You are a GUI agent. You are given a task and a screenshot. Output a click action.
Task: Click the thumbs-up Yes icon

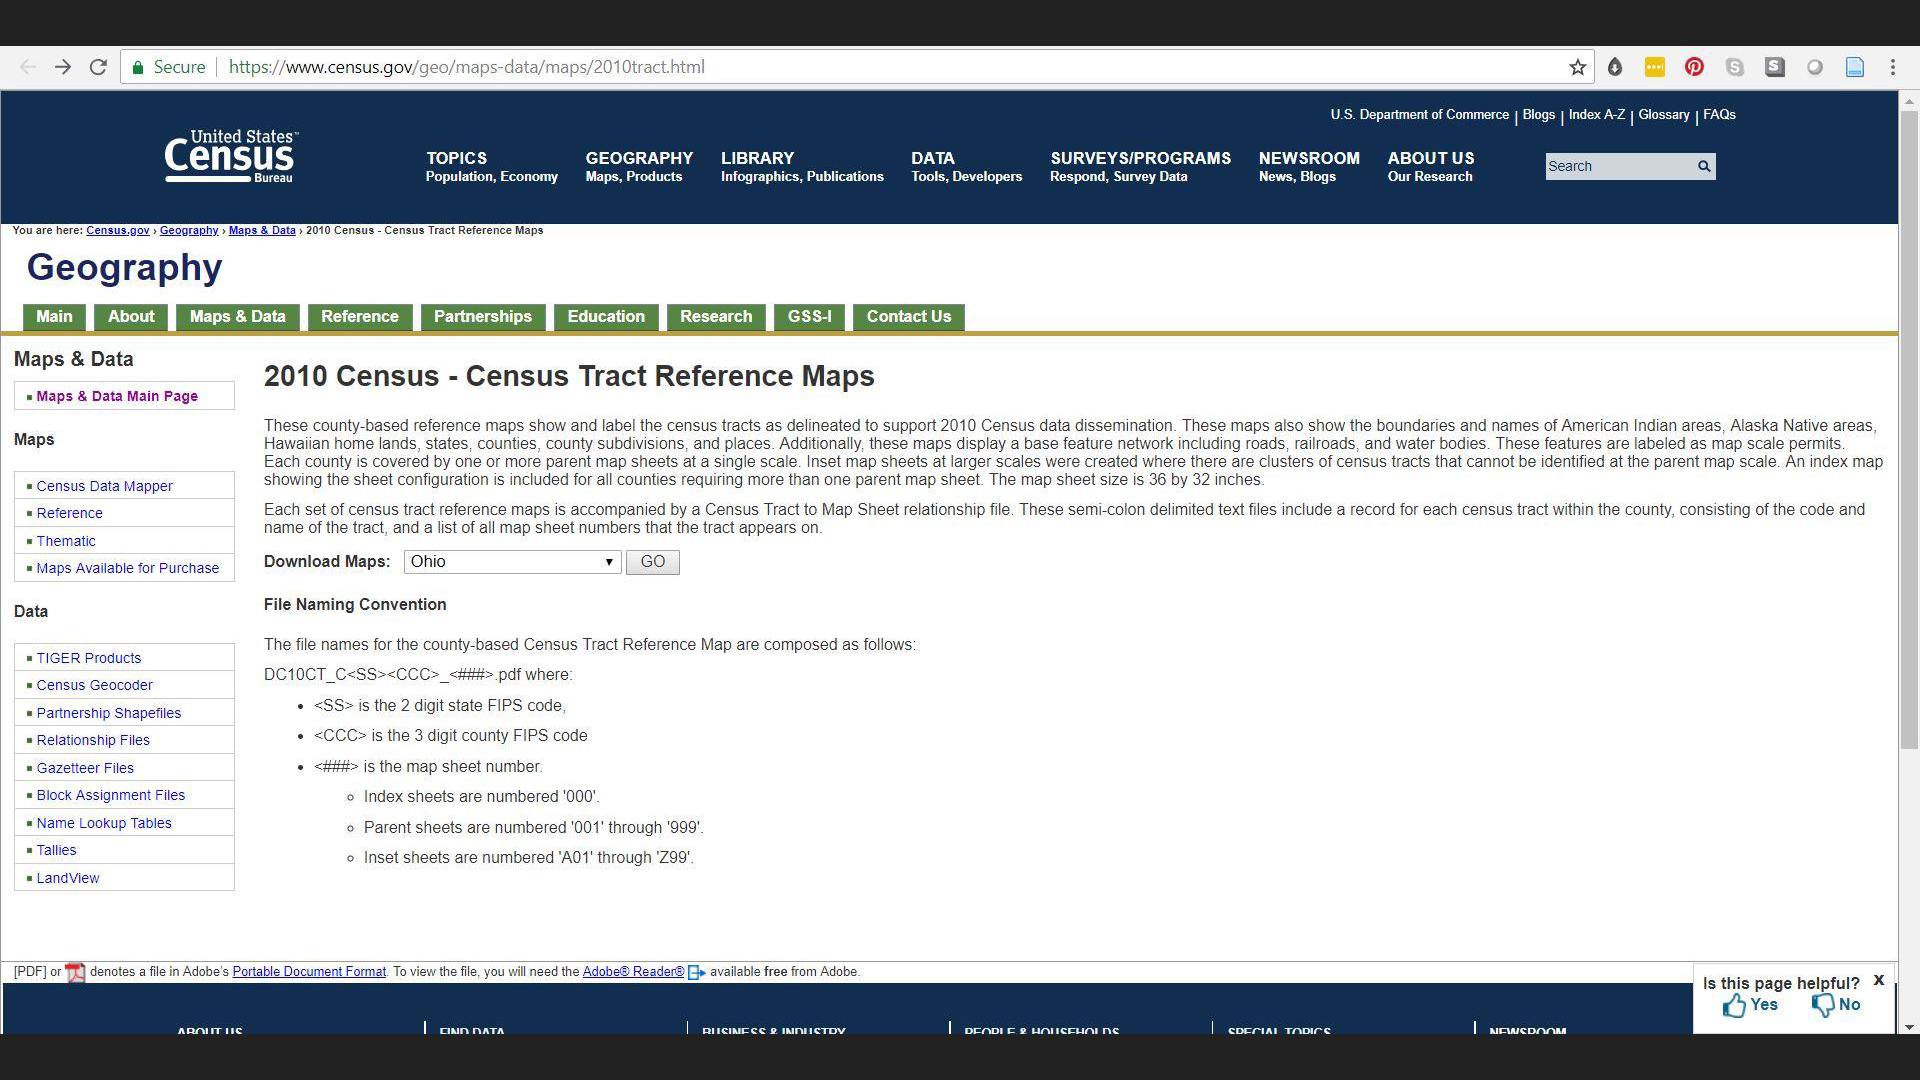click(x=1734, y=1005)
